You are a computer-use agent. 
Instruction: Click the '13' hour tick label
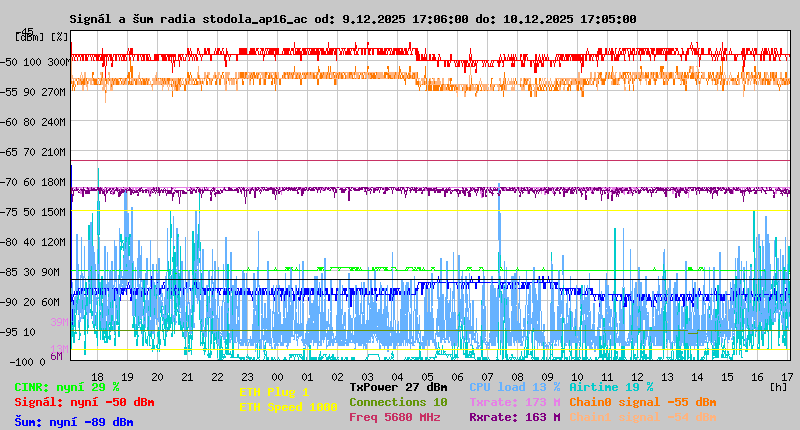click(667, 377)
